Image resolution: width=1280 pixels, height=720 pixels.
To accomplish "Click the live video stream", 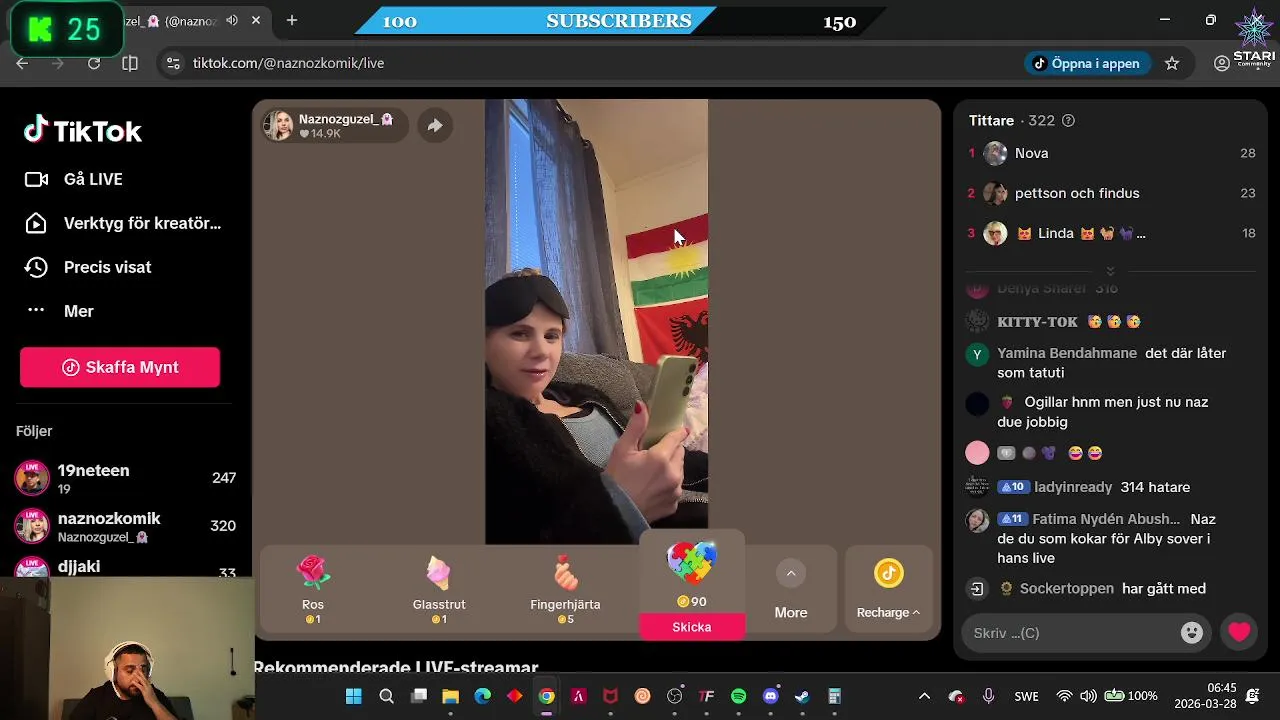I will point(596,322).
